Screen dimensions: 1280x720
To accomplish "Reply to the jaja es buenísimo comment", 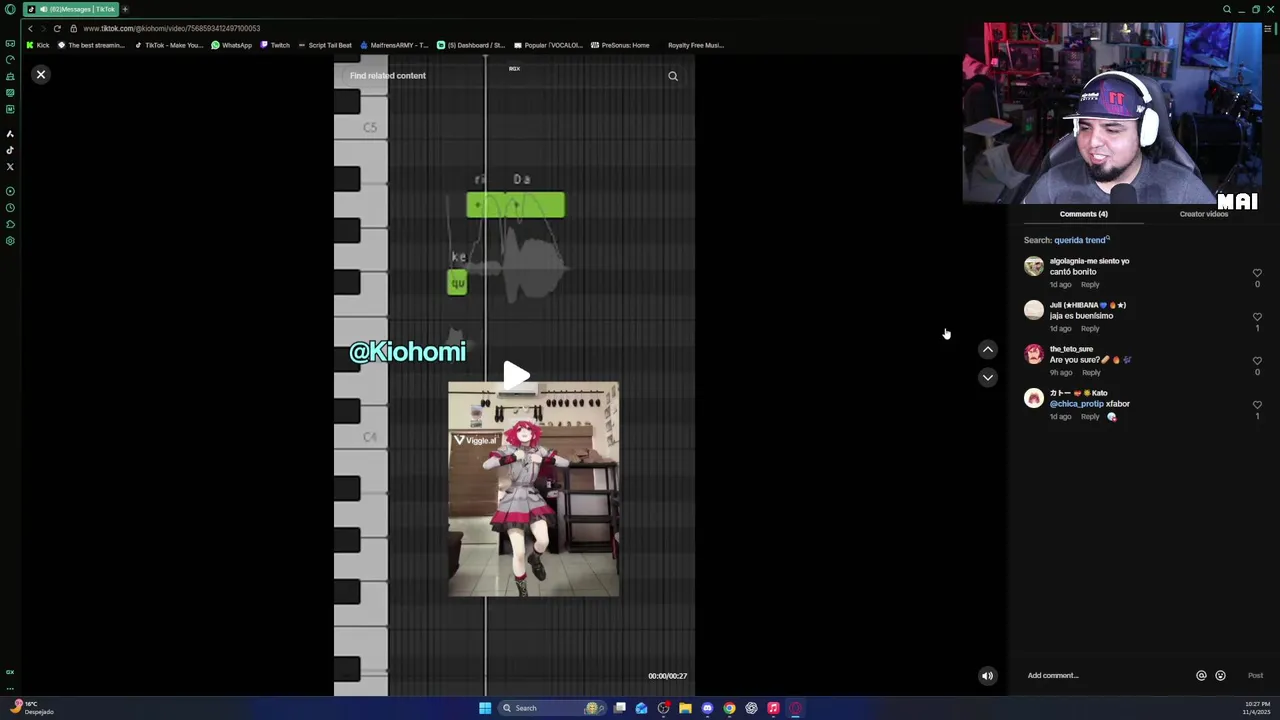I will pyautogui.click(x=1090, y=329).
